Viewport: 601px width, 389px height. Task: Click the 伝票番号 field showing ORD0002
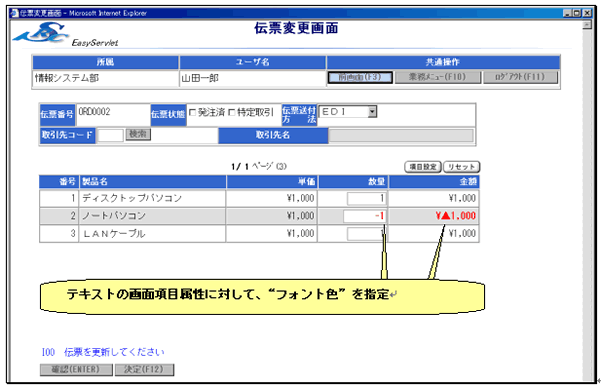pos(113,114)
